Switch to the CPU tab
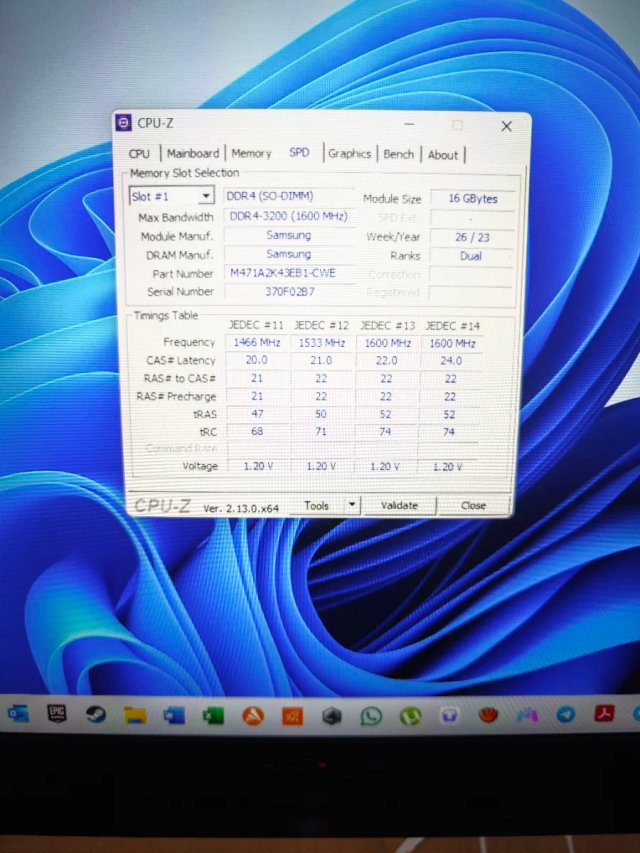Viewport: 640px width, 853px height. (139, 153)
